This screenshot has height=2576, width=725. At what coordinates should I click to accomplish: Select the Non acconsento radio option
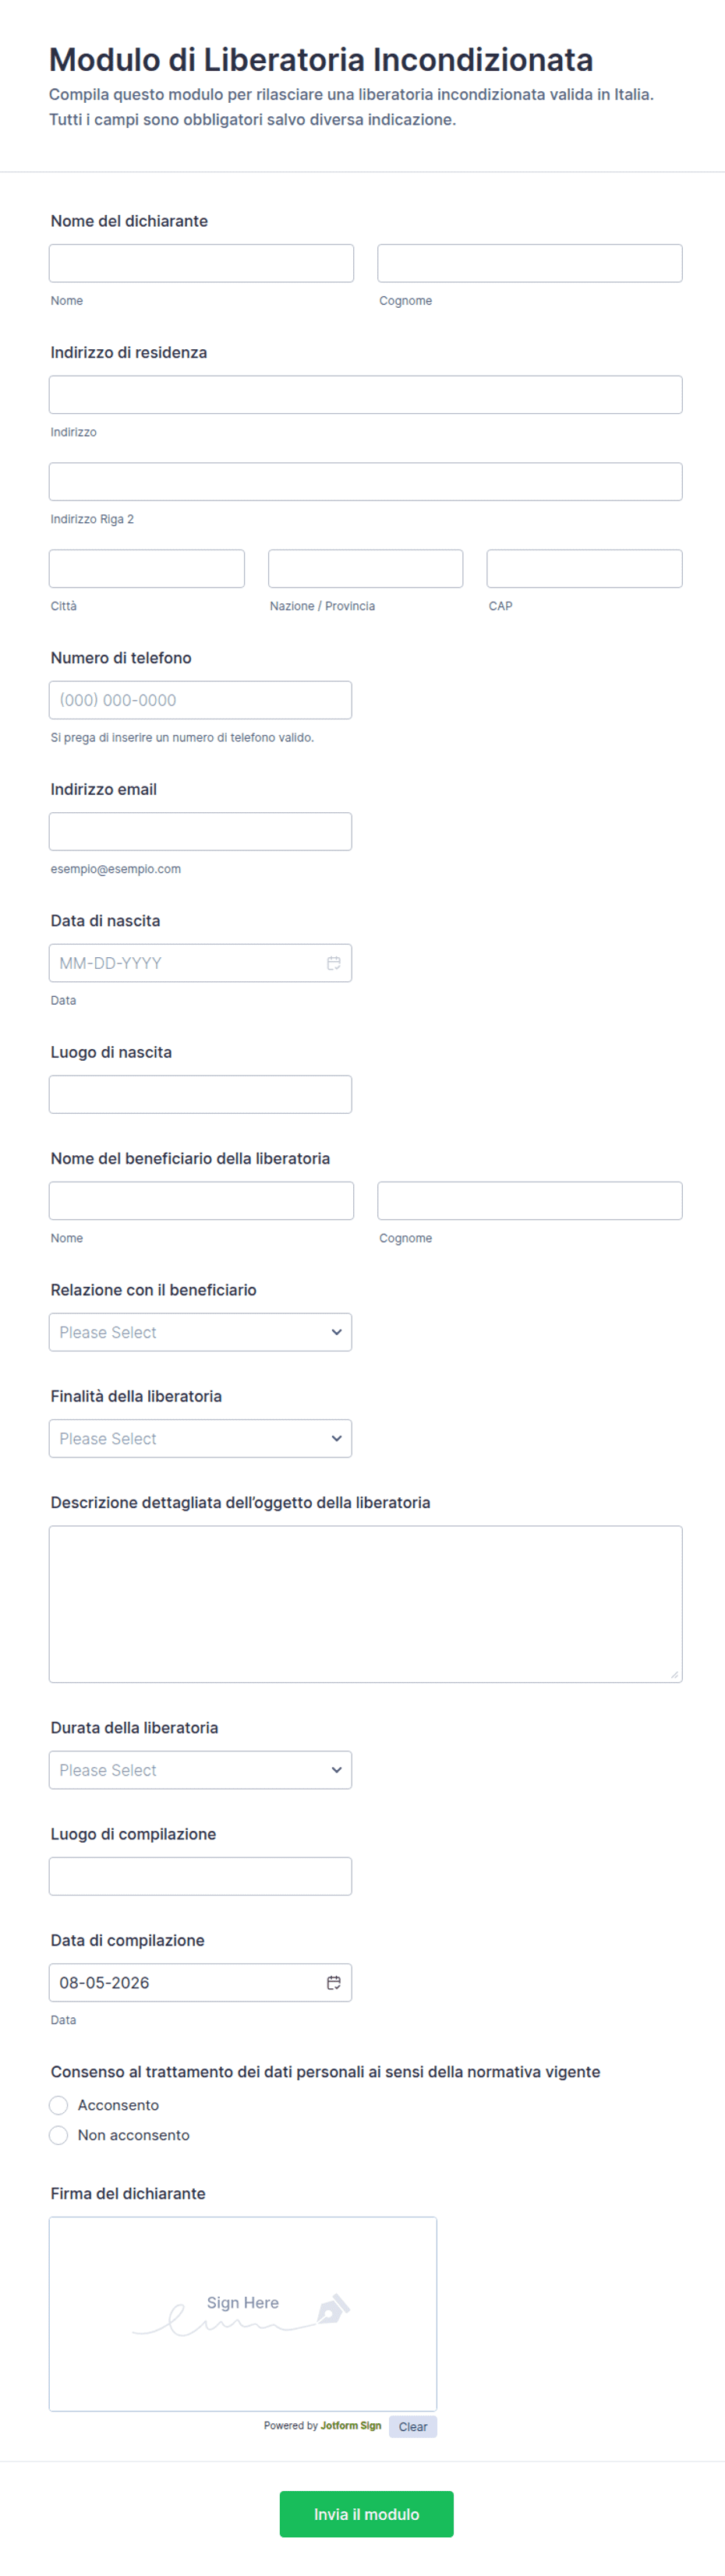pyautogui.click(x=59, y=2135)
